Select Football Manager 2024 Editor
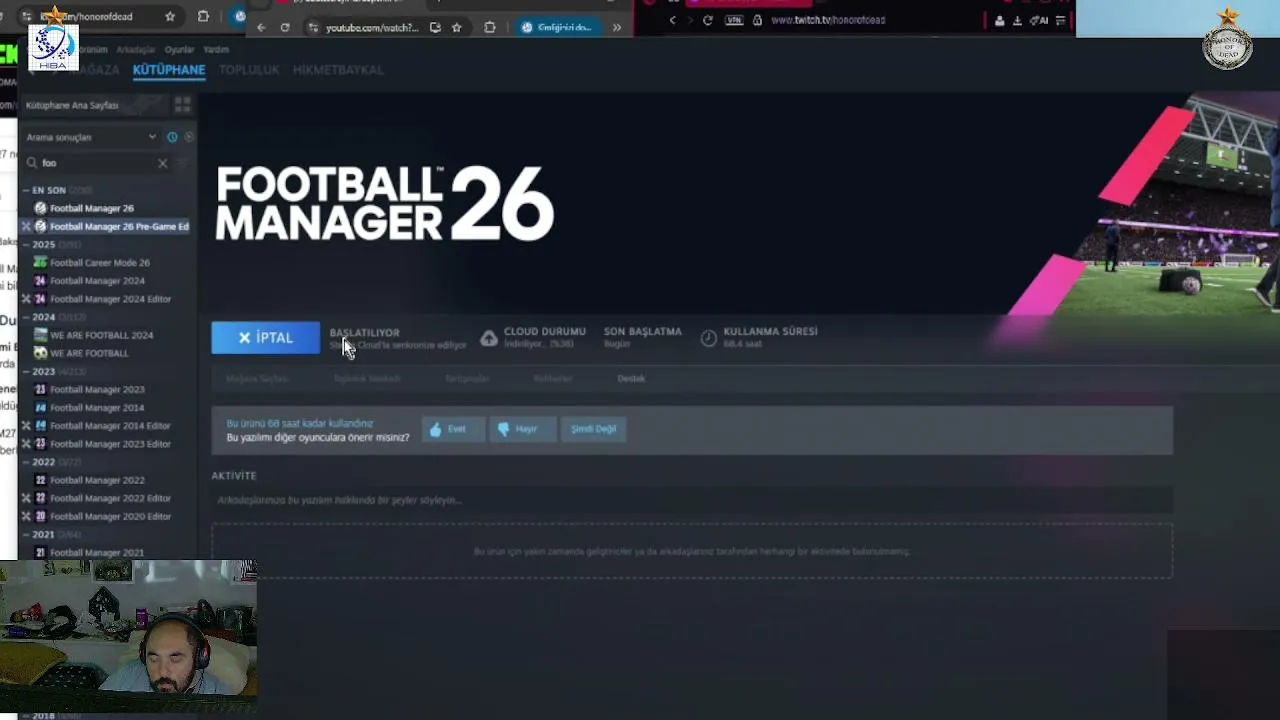1280x720 pixels. point(110,299)
